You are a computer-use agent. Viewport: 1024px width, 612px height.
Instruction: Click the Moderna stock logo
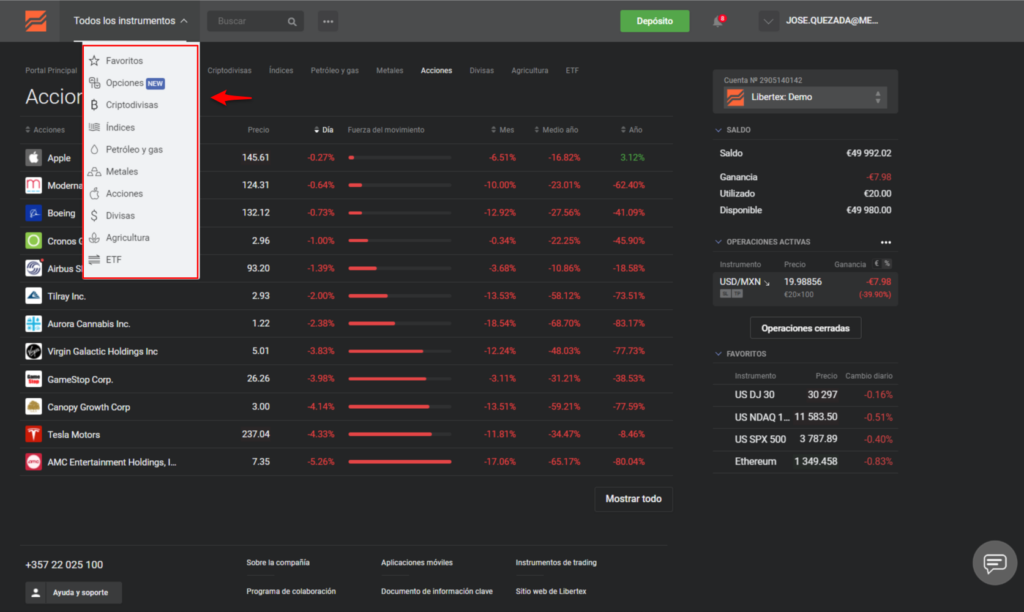[33, 185]
